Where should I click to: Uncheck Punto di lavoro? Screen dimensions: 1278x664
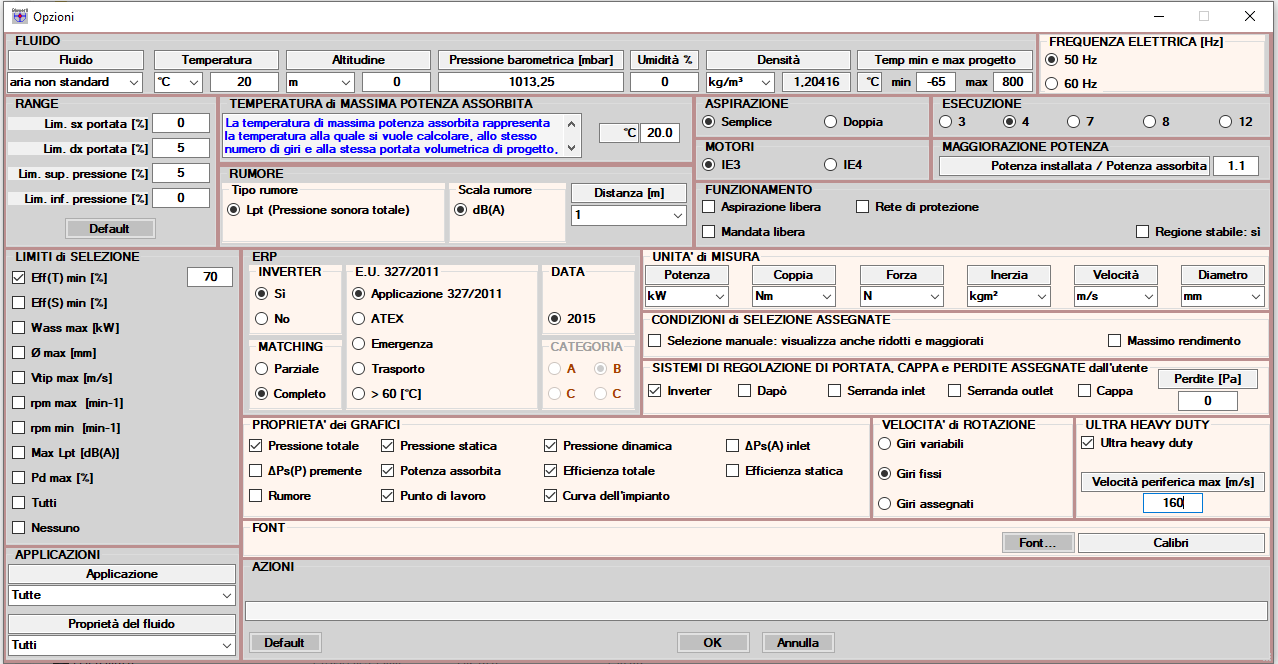coord(387,495)
